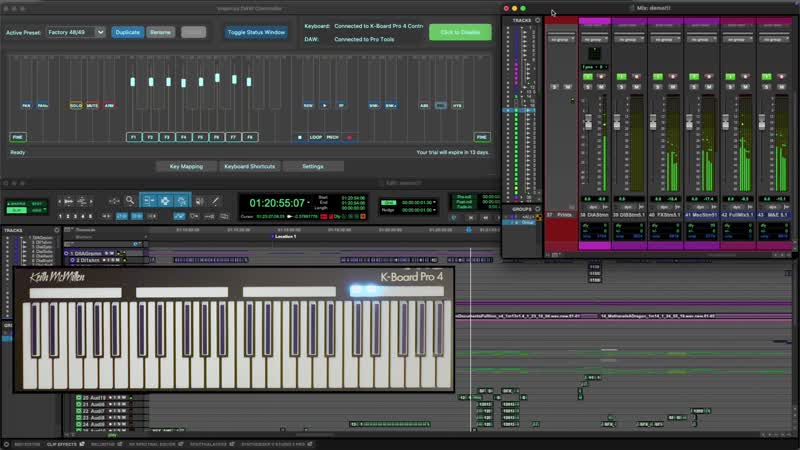Click the green Click to Disable button

(460, 32)
